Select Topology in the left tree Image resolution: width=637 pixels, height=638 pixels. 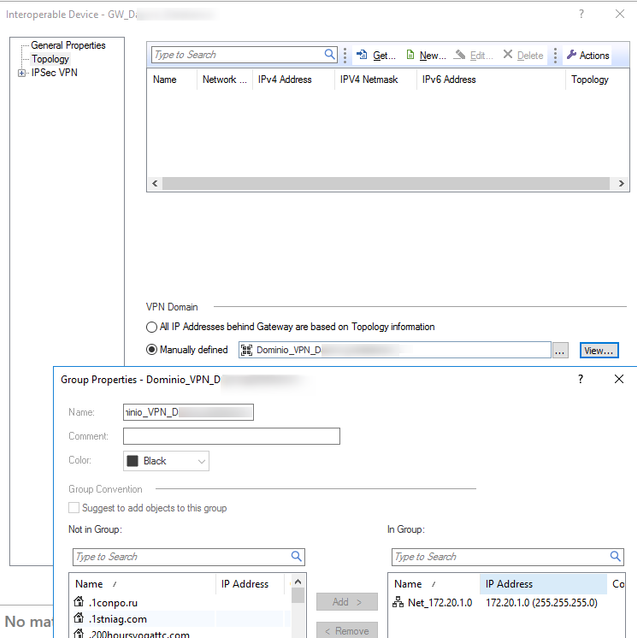point(50,59)
